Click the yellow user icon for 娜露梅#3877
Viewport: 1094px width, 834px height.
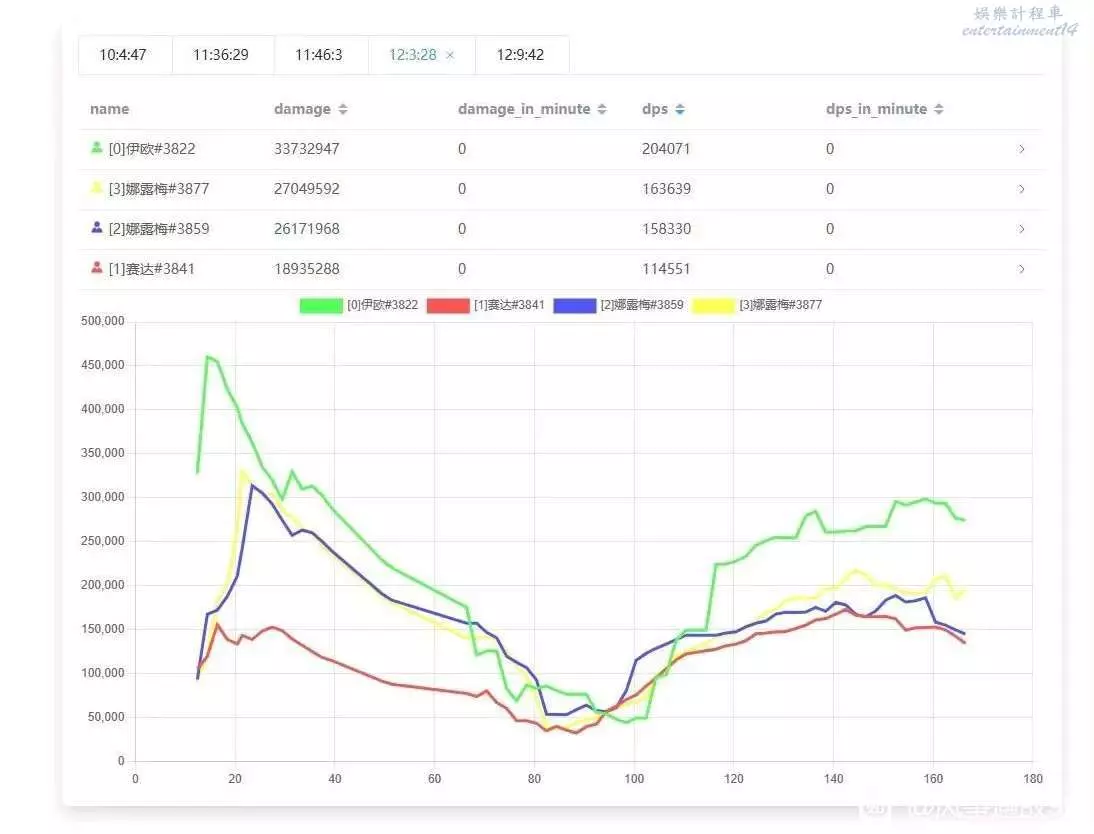point(96,188)
